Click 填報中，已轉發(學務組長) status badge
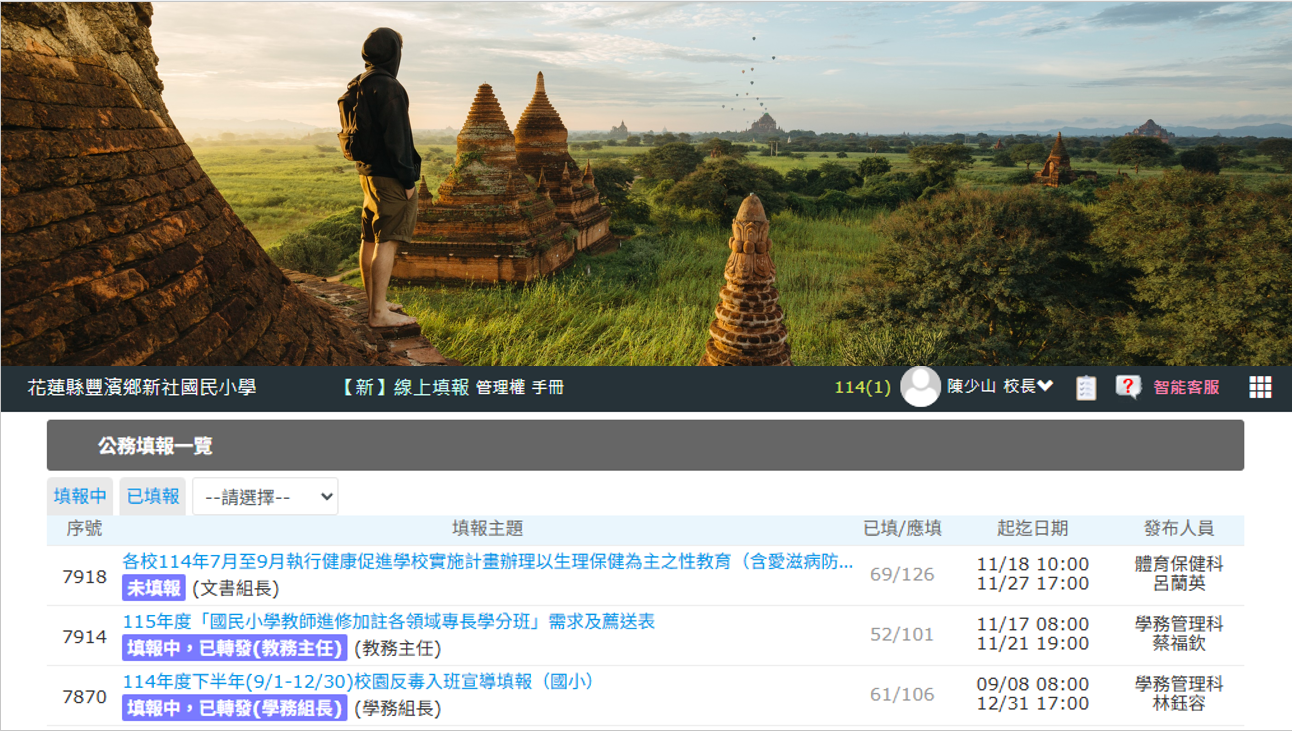This screenshot has width=1292, height=731. 235,708
